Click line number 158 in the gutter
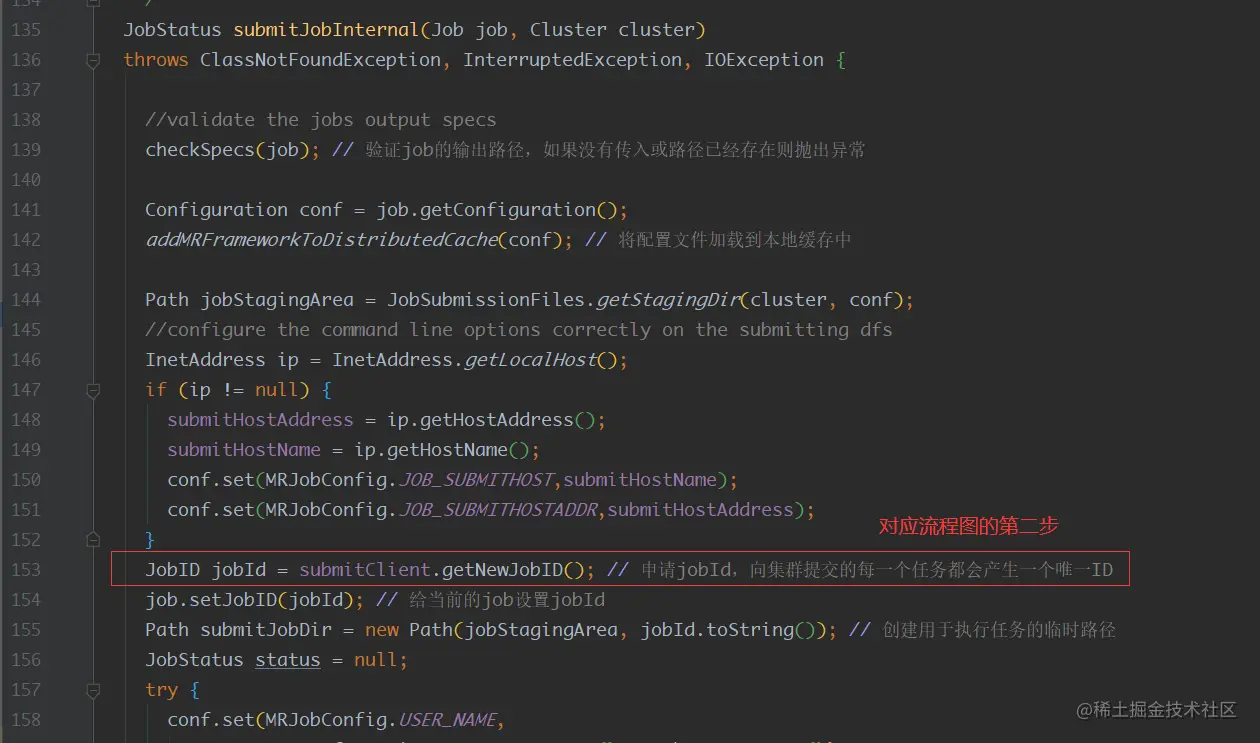 (x=25, y=720)
